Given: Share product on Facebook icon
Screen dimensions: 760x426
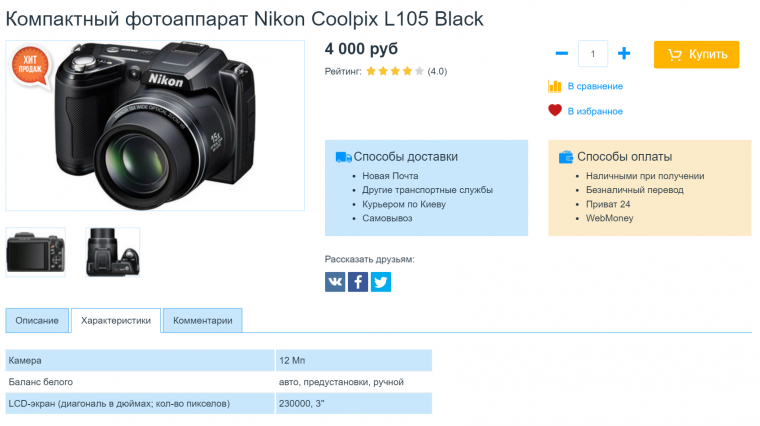Looking at the screenshot, I should [357, 282].
